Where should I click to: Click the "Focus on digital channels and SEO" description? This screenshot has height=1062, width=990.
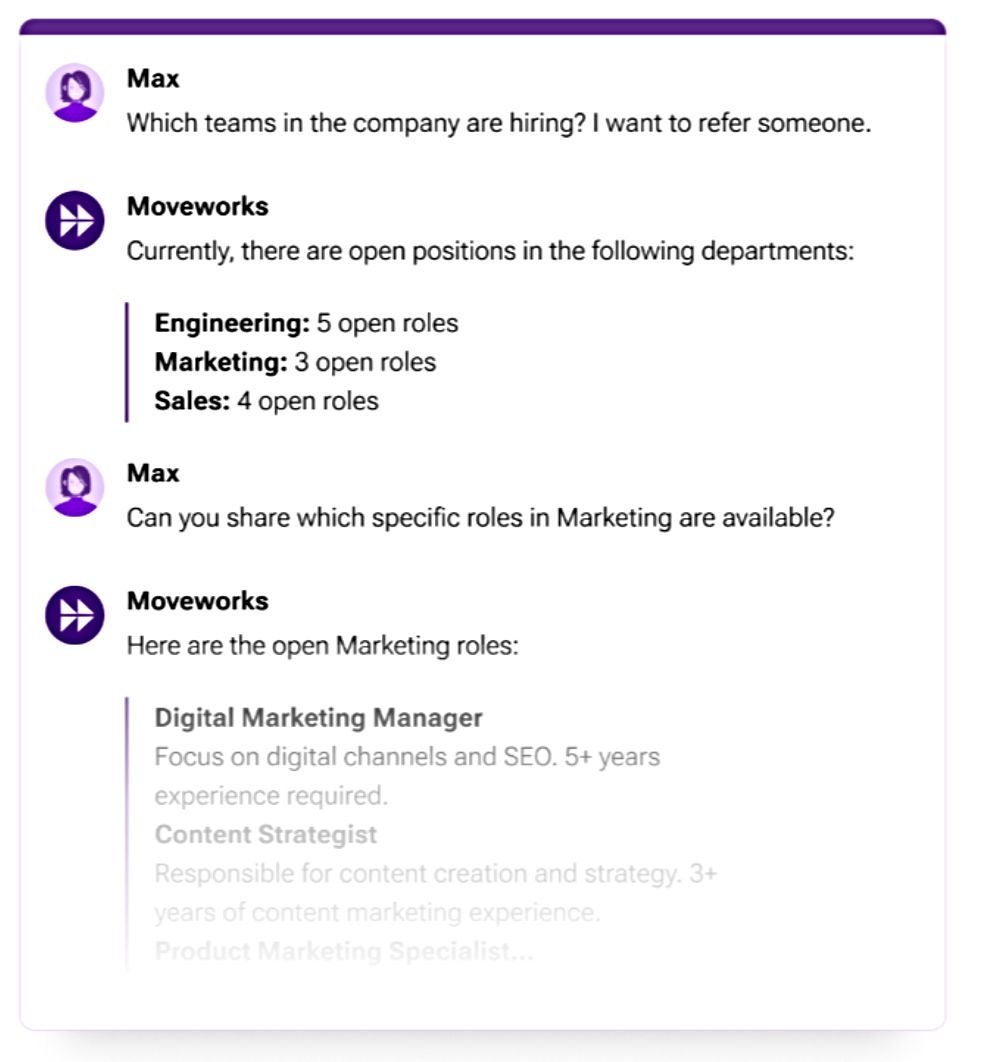coord(406,757)
